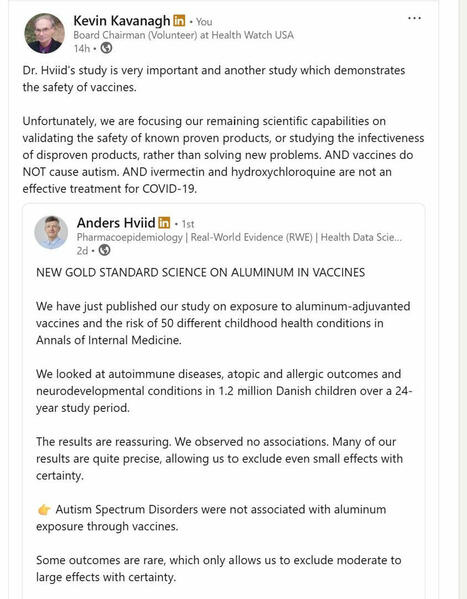Click LinkedIn badge next to Kevin Kavanagh
Viewport: 467px width, 599px height.
tap(179, 20)
